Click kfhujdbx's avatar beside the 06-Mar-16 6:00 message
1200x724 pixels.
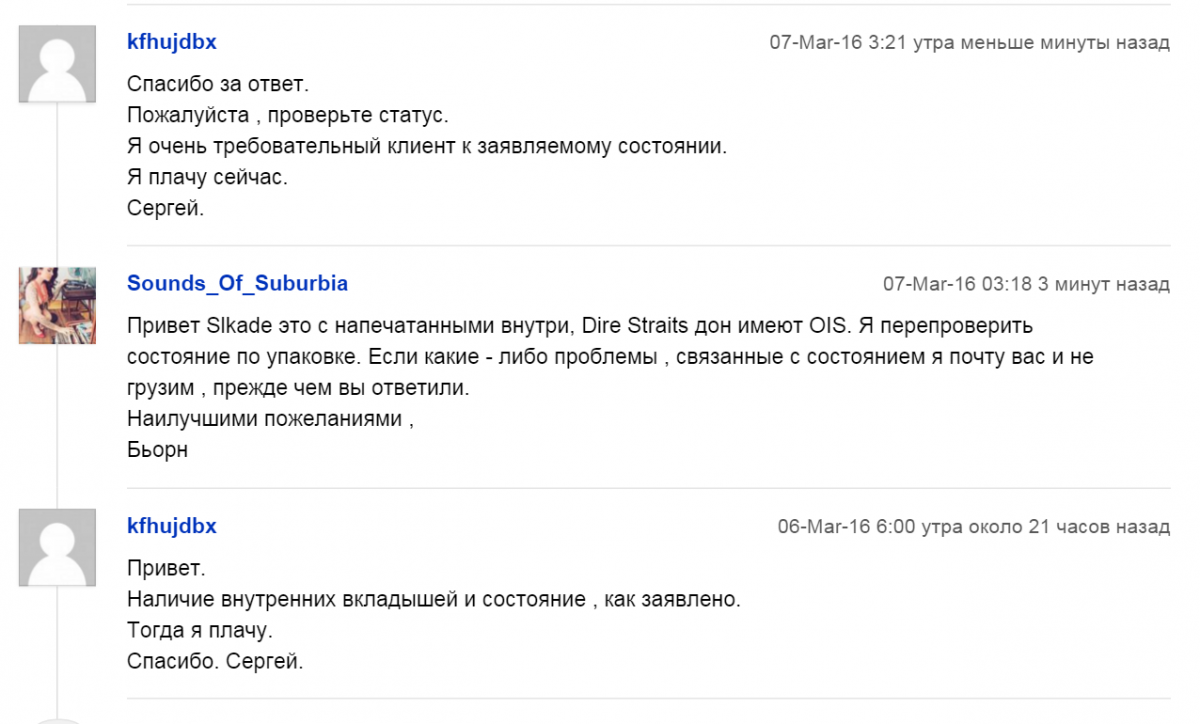[57, 547]
